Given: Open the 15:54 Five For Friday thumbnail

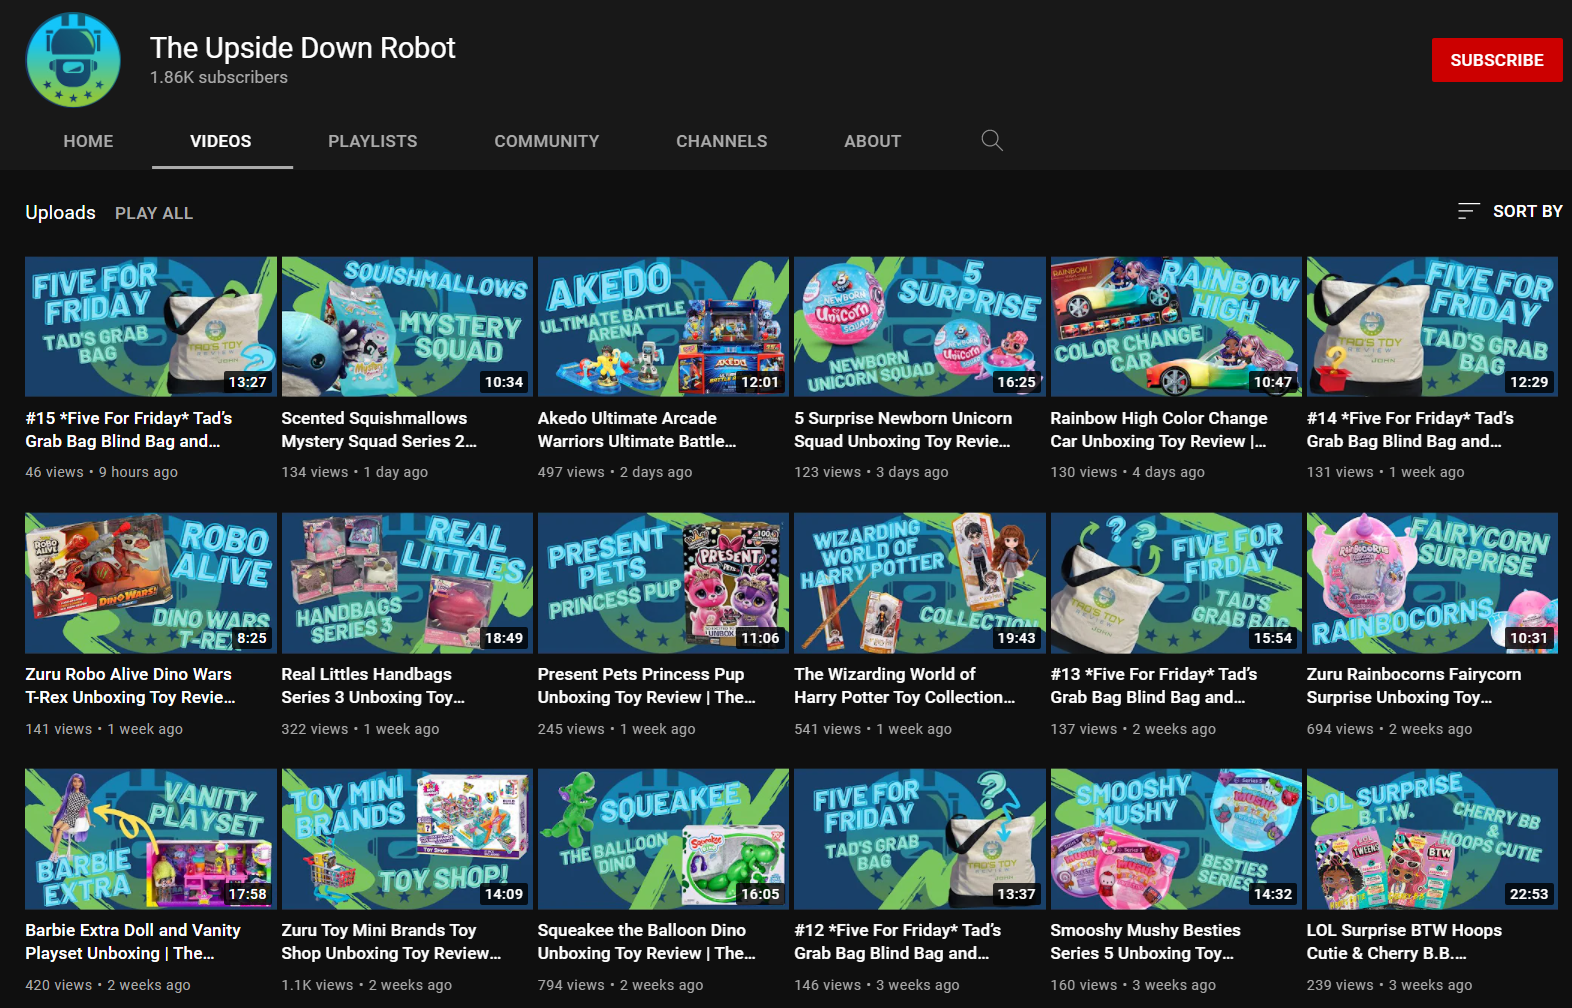Looking at the screenshot, I should click(x=1176, y=583).
